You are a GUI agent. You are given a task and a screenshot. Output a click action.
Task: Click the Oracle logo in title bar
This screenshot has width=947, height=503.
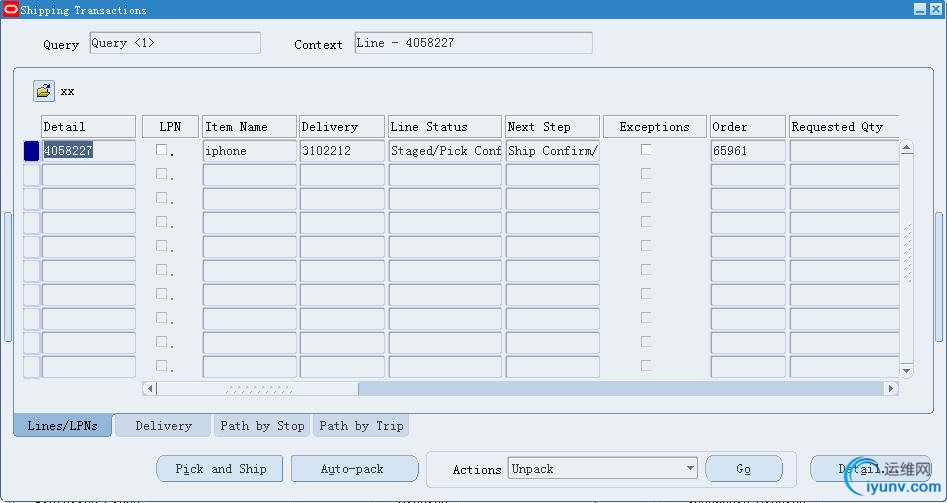(10, 10)
